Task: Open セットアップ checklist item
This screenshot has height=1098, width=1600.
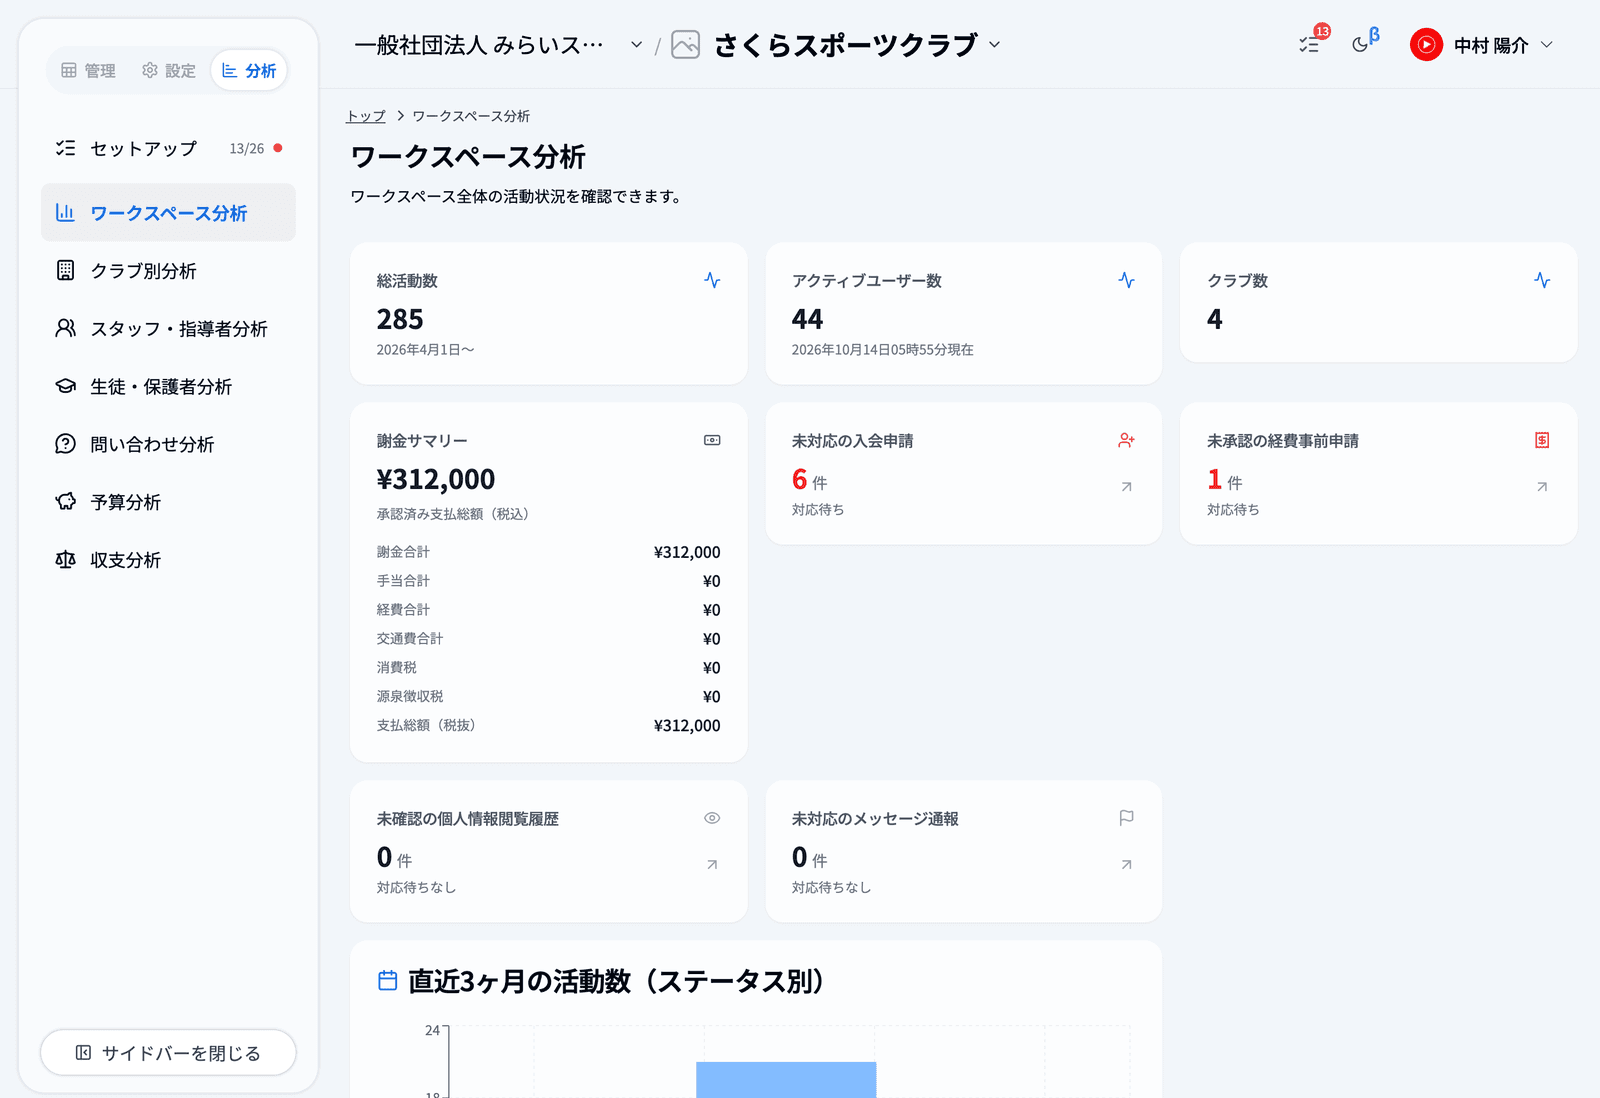Action: click(168, 148)
